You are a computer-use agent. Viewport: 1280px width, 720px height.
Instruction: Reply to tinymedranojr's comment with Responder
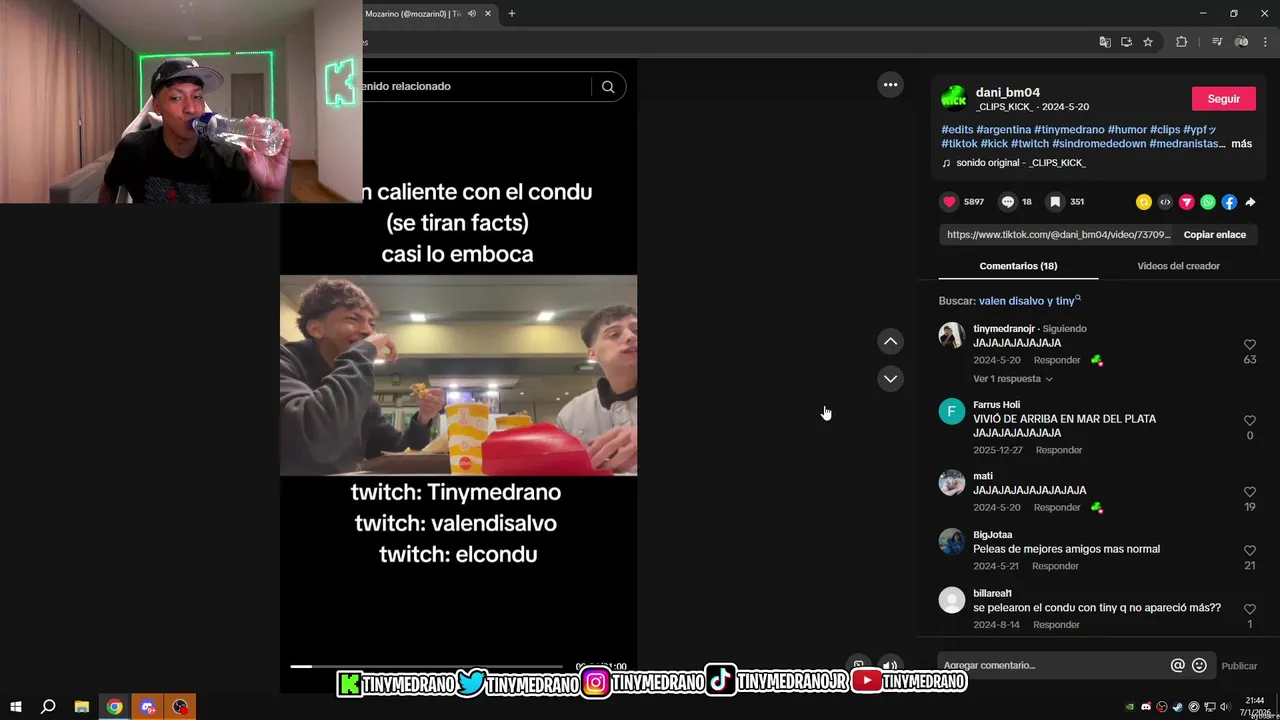(x=1057, y=360)
